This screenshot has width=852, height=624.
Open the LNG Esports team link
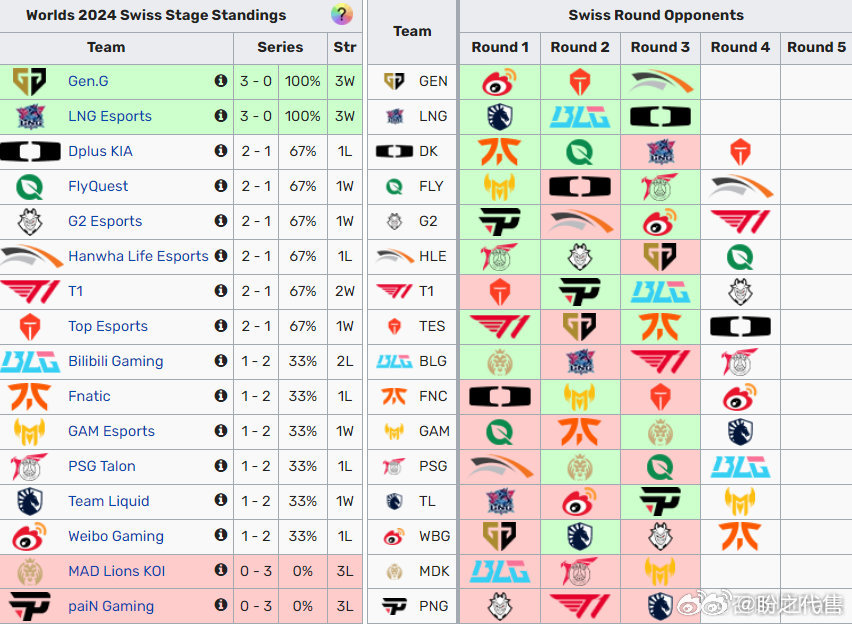[110, 116]
